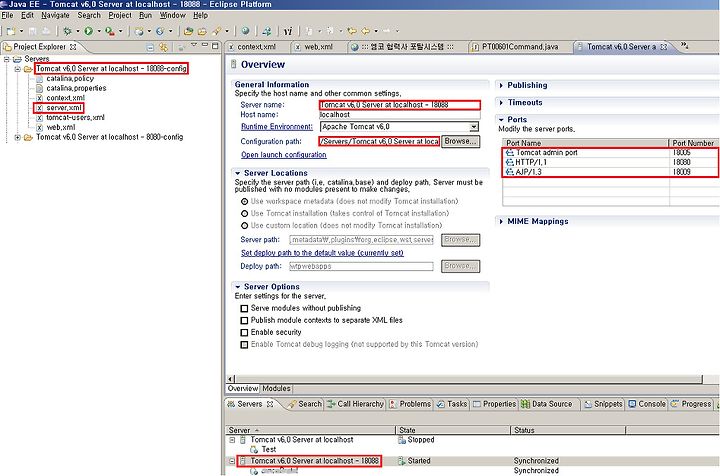
Task: Click the Server column header in Servers view
Action: [x=311, y=430]
